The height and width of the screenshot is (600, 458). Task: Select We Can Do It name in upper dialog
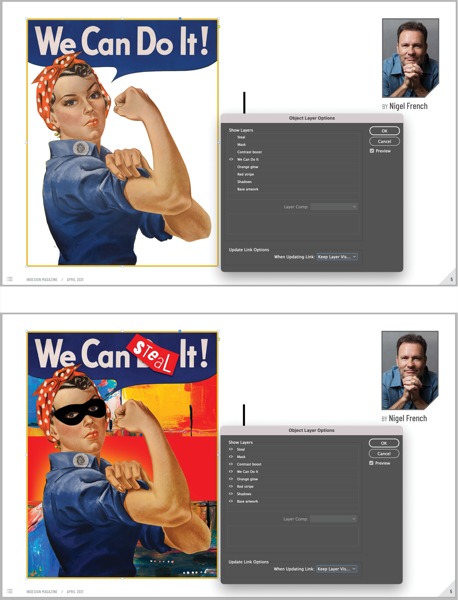coord(248,160)
